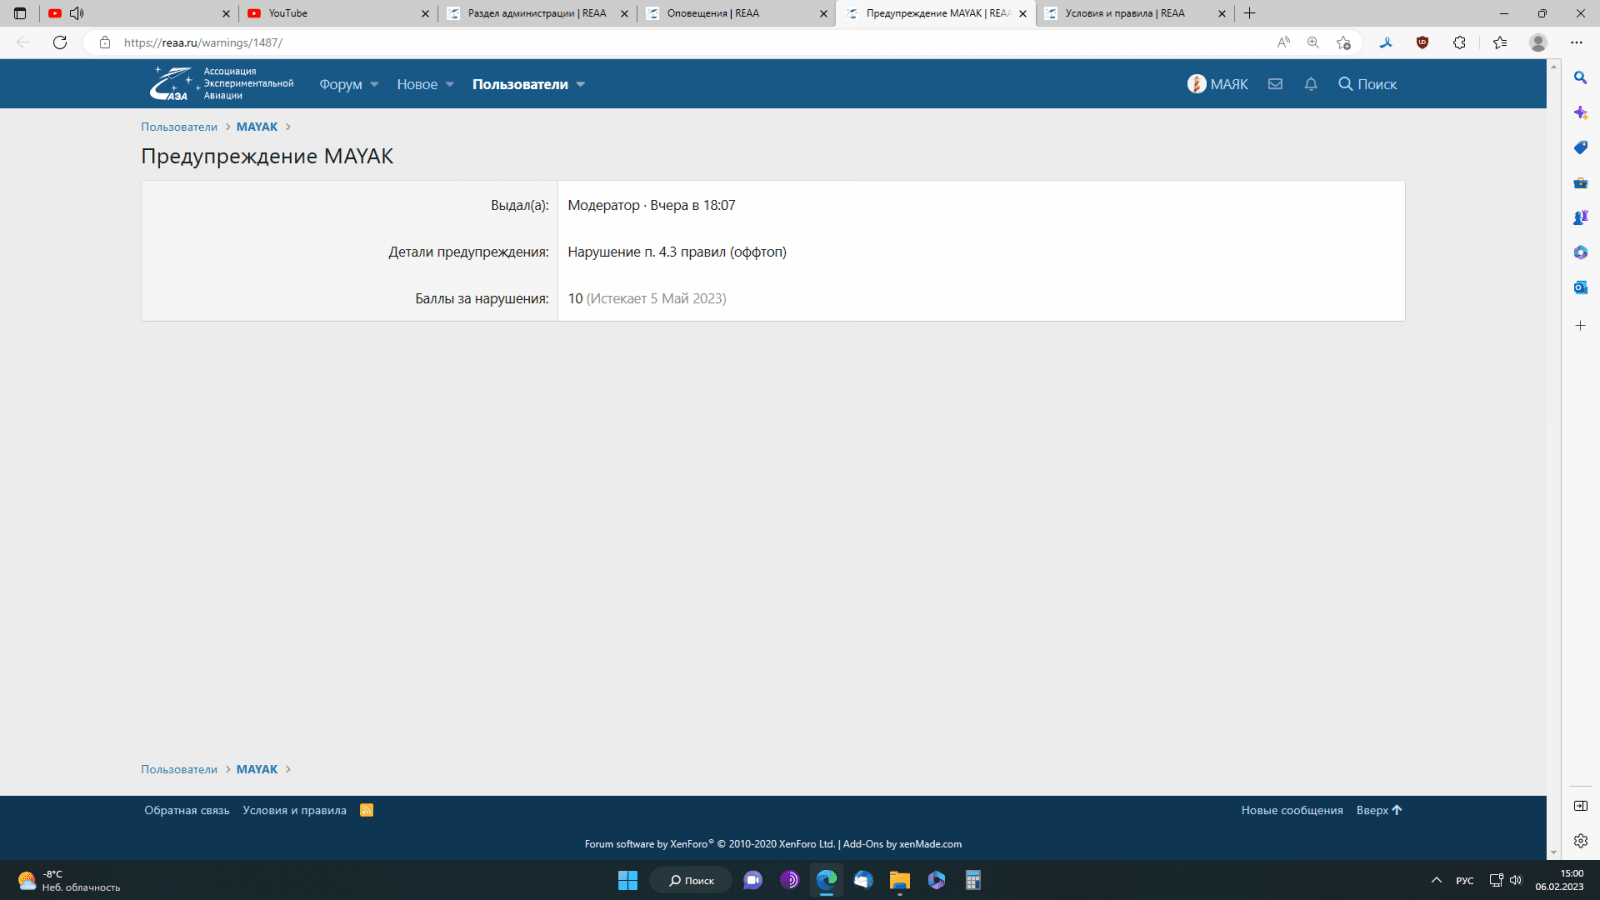Expand the Новое dropdown menu
1600x900 pixels.
click(425, 84)
